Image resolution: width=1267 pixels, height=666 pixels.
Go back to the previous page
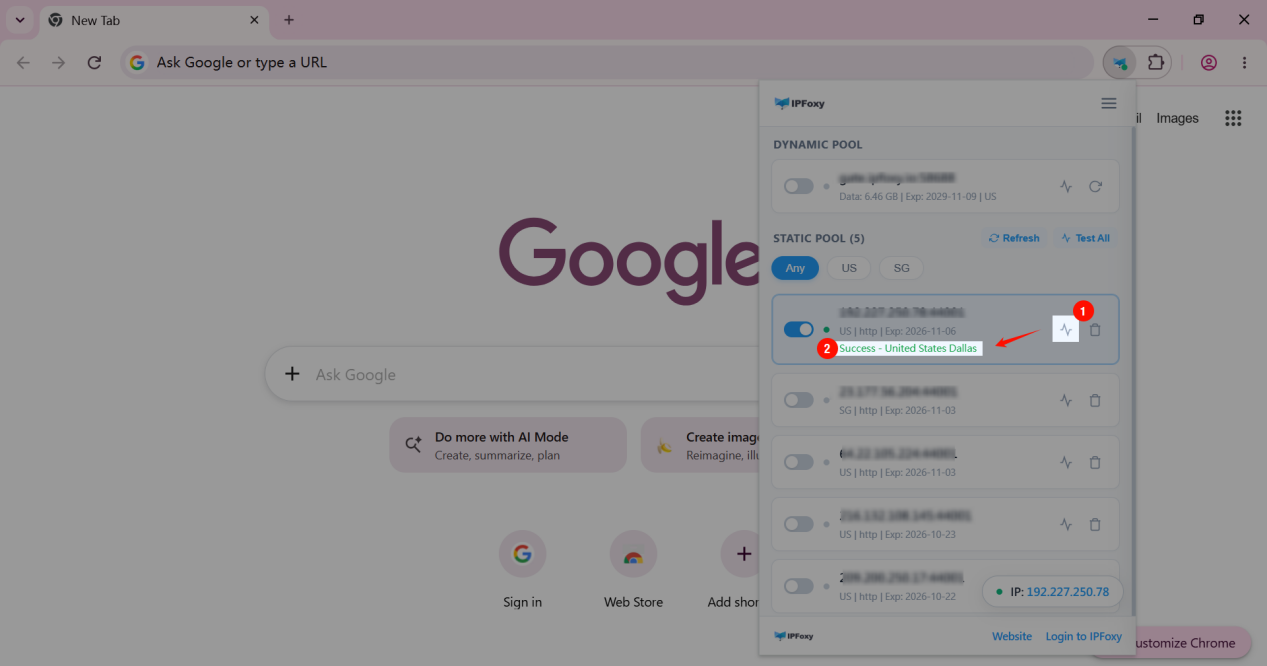pyautogui.click(x=23, y=63)
